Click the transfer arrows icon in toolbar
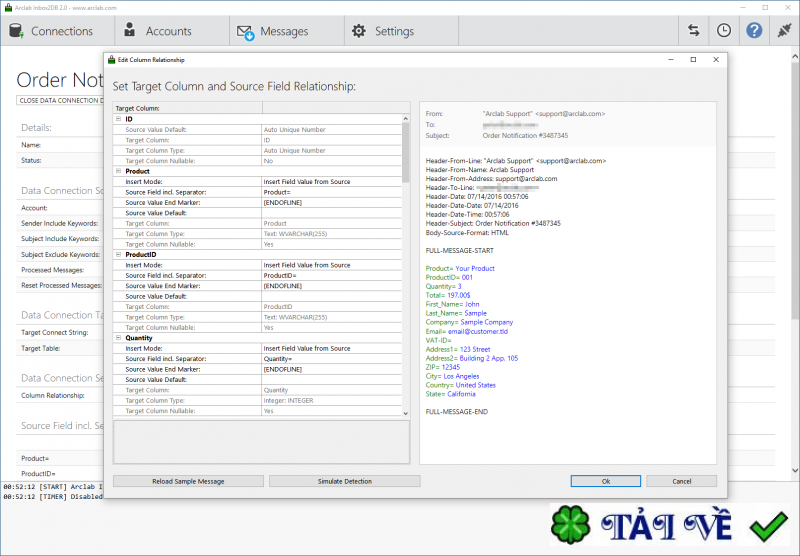Screen dimensions: 800x556 click(x=693, y=31)
